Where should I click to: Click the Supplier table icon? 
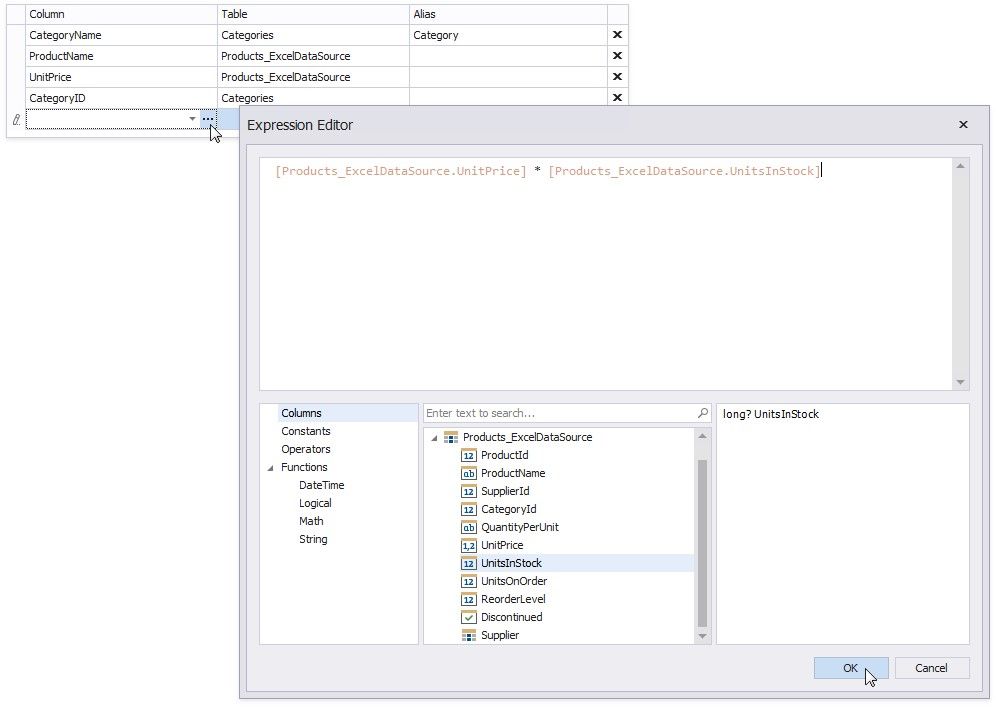coord(468,635)
